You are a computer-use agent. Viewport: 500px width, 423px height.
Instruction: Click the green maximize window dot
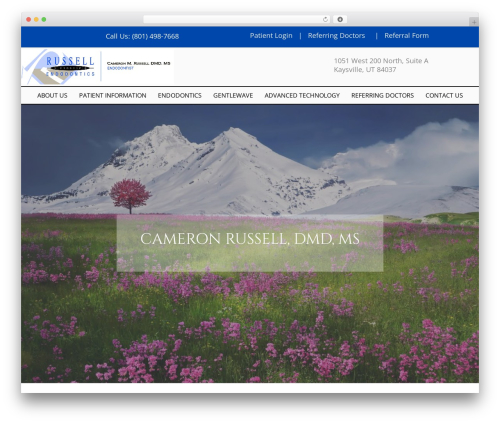tap(44, 20)
